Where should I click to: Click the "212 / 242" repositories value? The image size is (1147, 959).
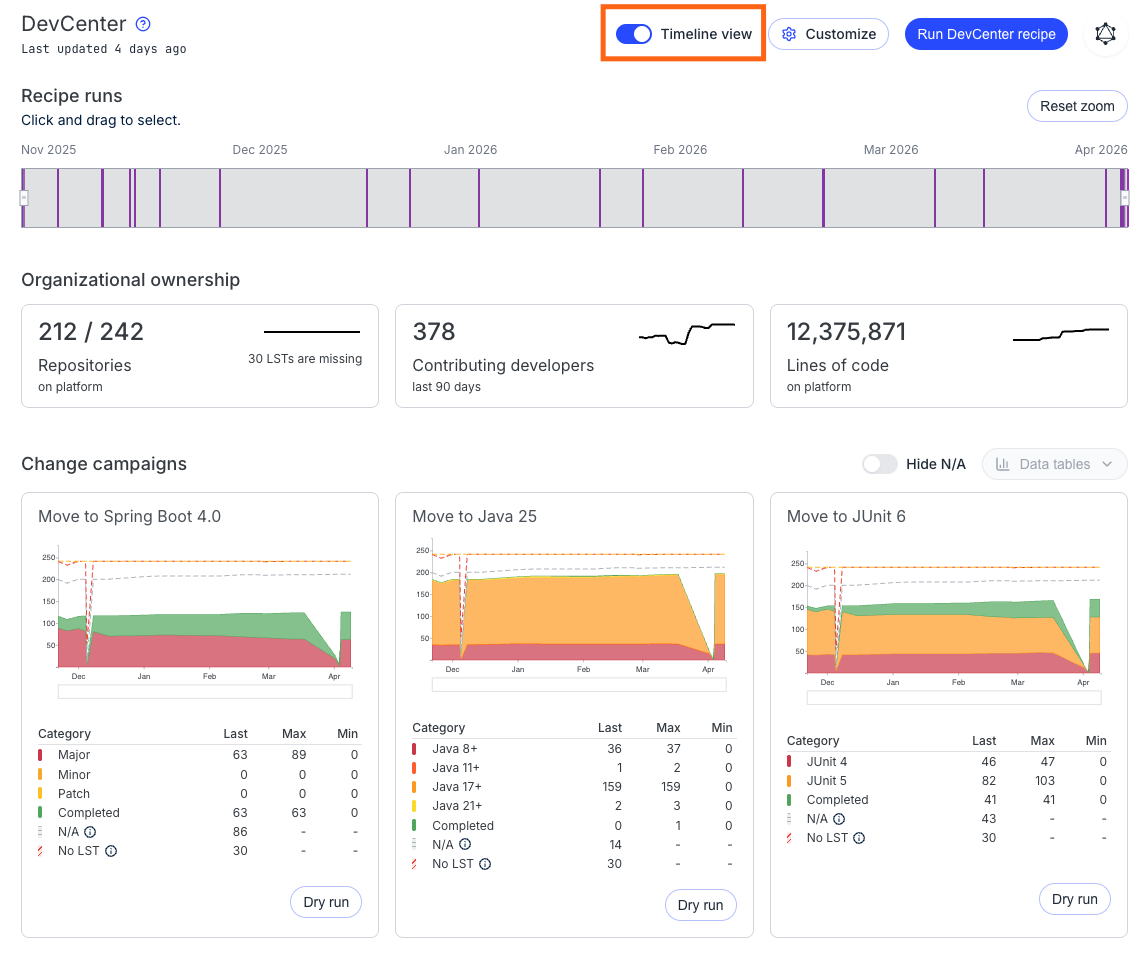tap(91, 332)
